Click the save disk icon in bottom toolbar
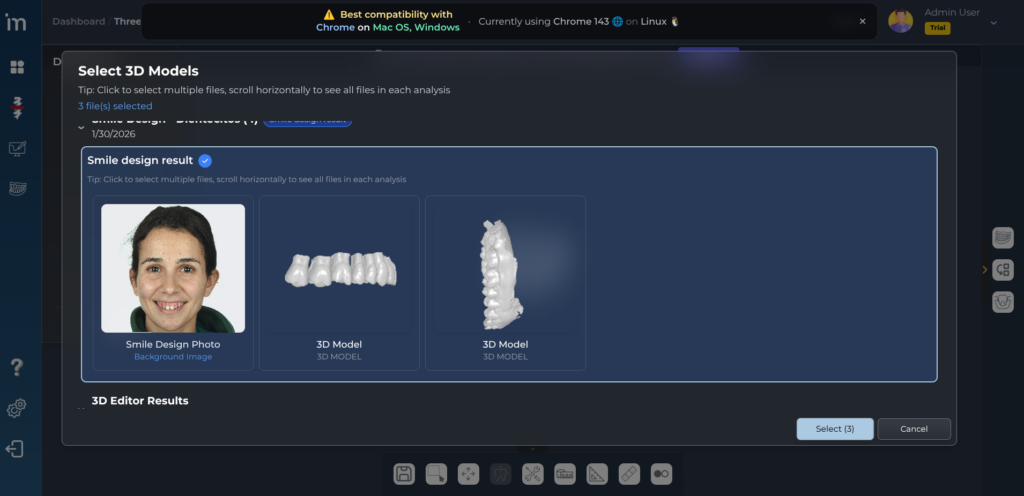The image size is (1024, 496). (x=404, y=474)
